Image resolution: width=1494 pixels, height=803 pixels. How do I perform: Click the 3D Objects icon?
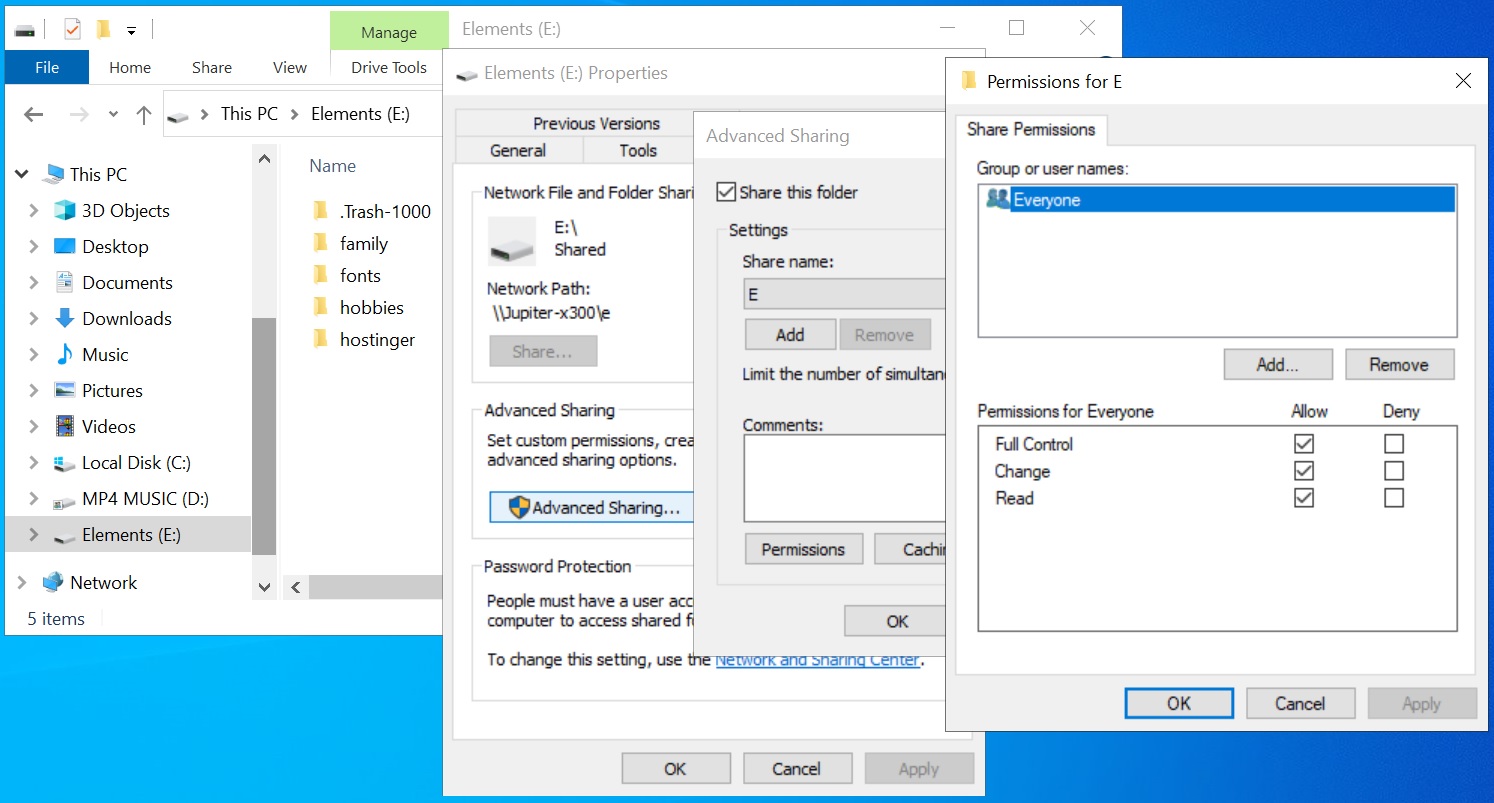pyautogui.click(x=65, y=211)
